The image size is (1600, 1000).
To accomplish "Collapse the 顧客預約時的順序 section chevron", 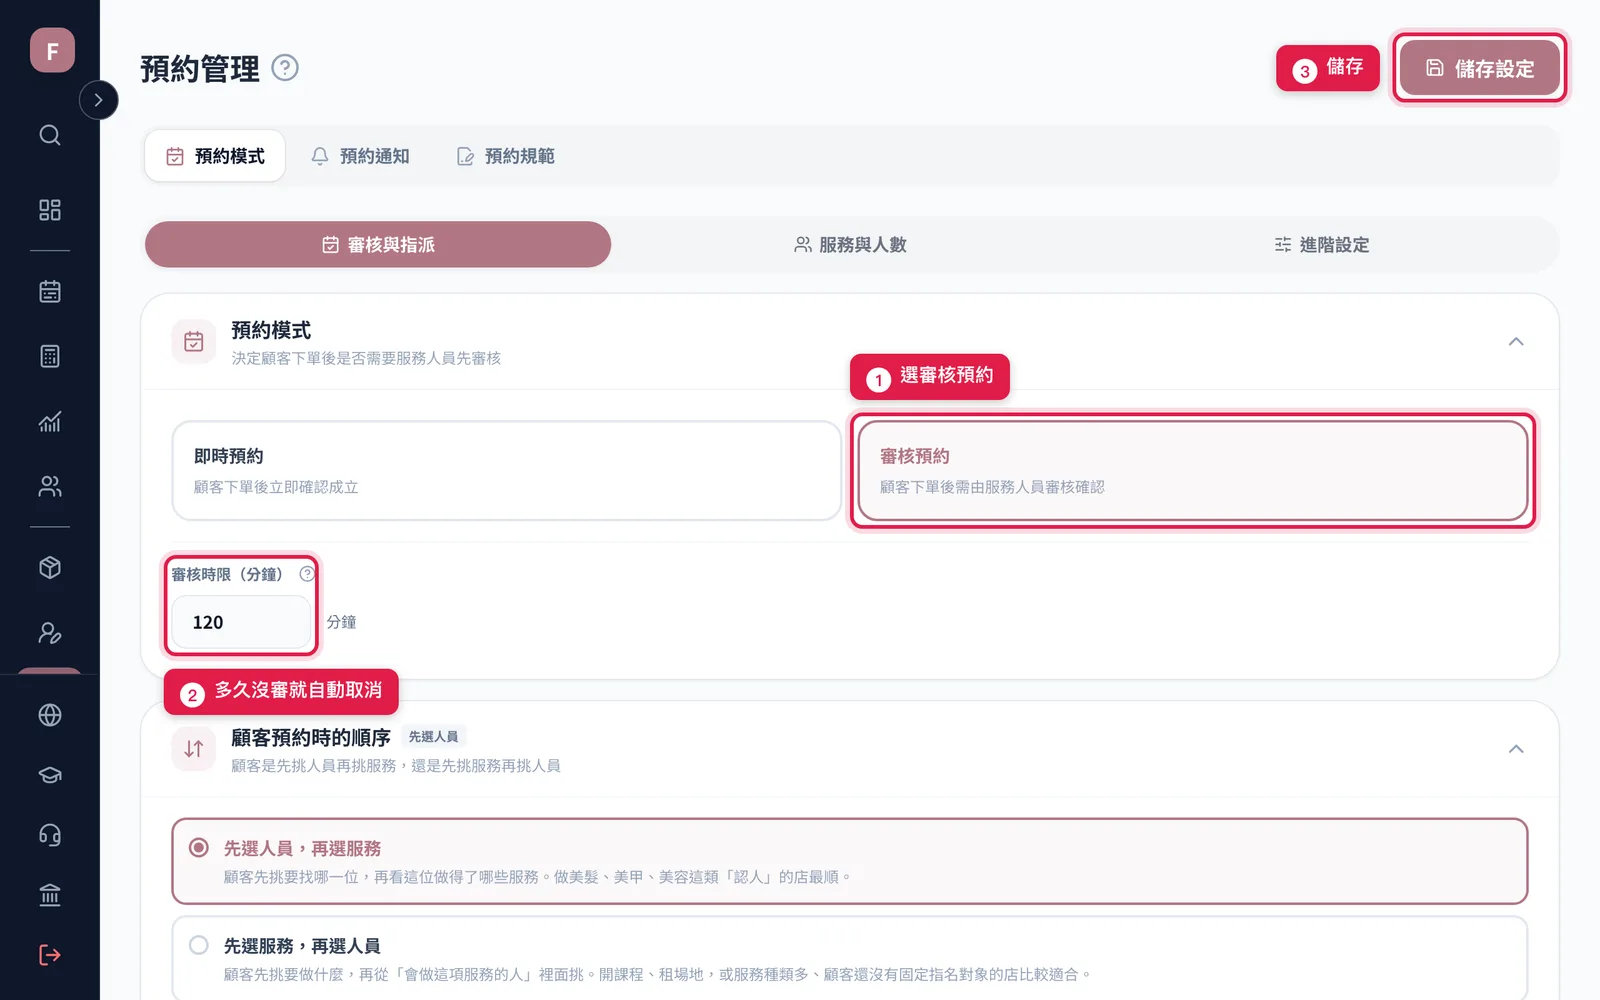I will point(1516,749).
